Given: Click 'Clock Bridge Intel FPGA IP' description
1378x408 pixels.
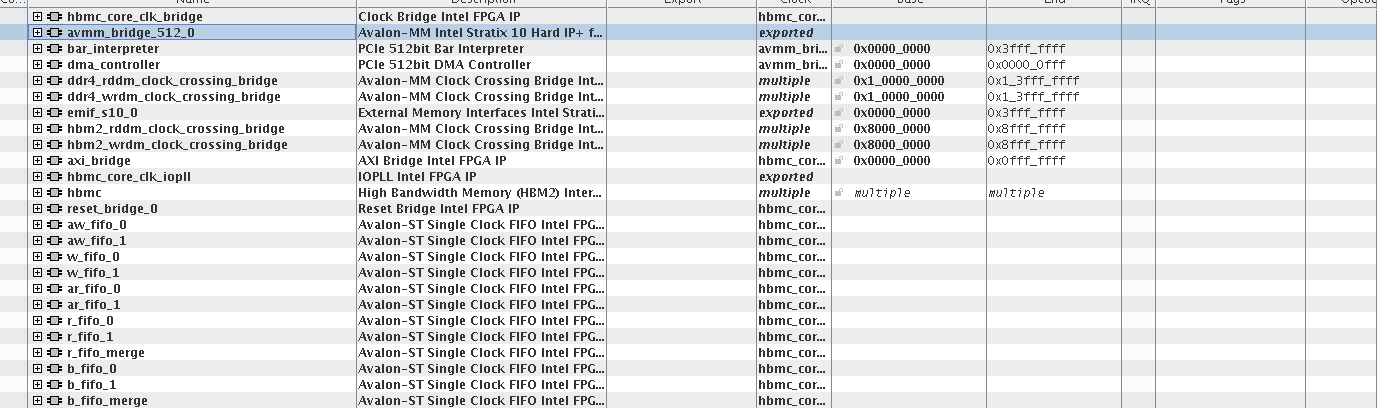Looking at the screenshot, I should click(x=439, y=17).
